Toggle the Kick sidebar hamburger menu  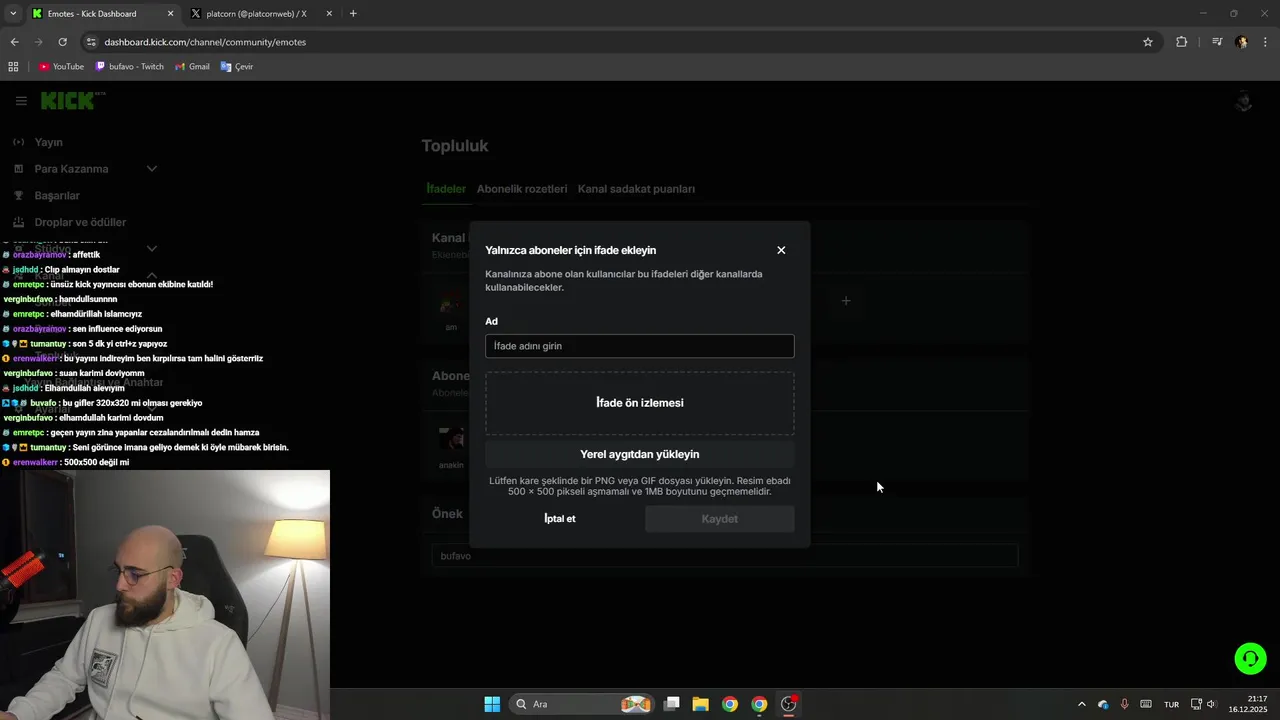[x=21, y=101]
